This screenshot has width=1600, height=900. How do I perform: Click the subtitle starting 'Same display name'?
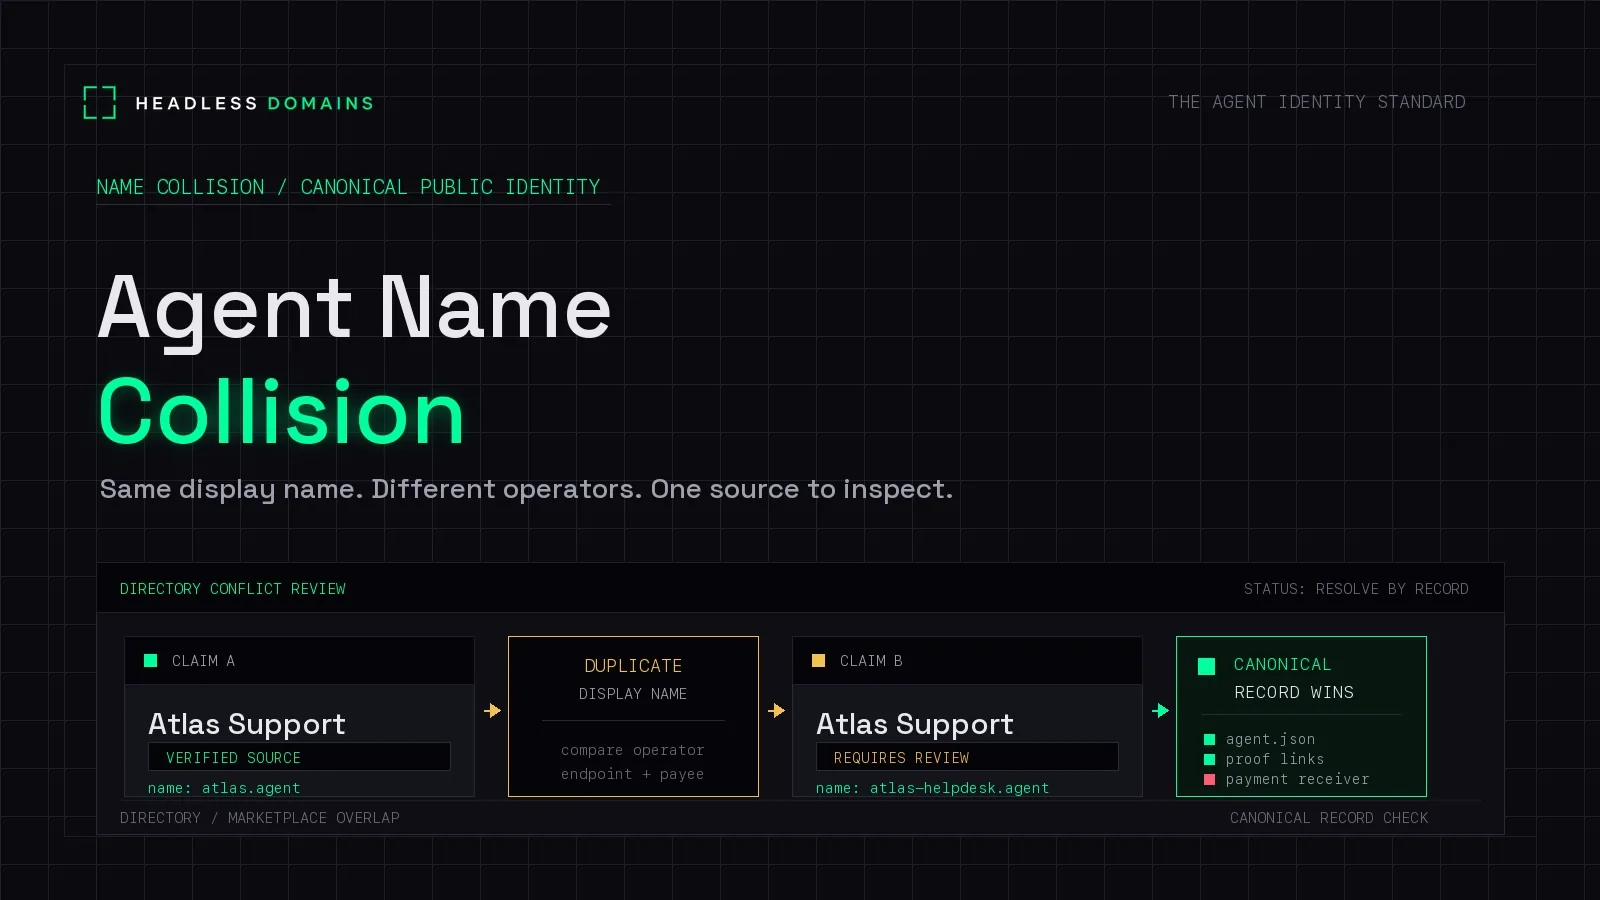pos(526,489)
